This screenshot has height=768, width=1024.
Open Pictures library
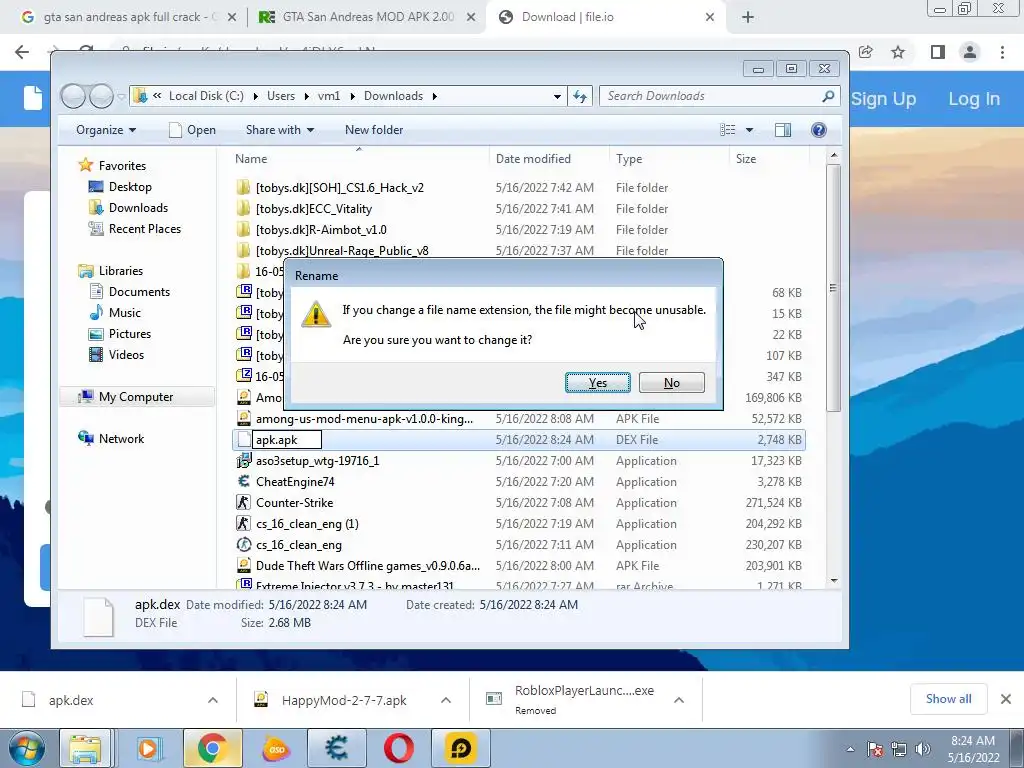point(129,333)
